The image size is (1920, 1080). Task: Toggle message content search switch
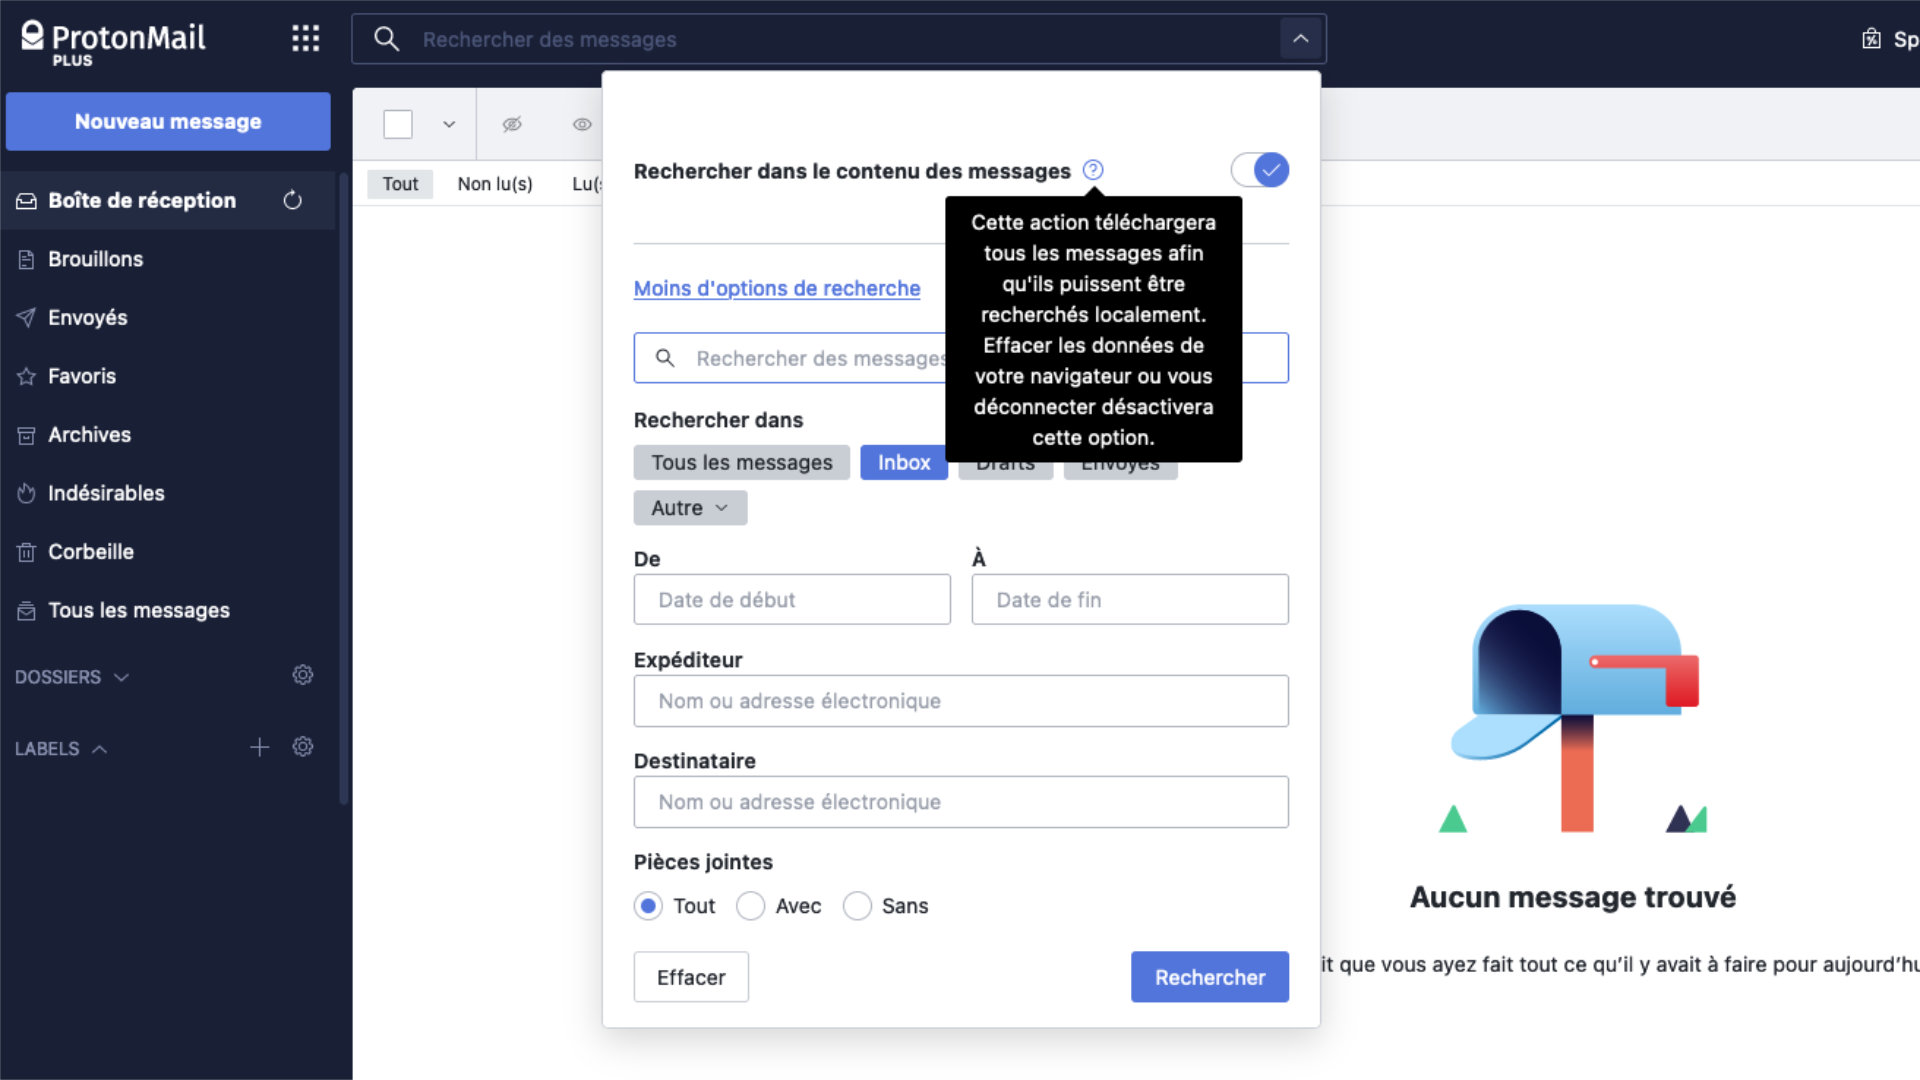coord(1260,170)
